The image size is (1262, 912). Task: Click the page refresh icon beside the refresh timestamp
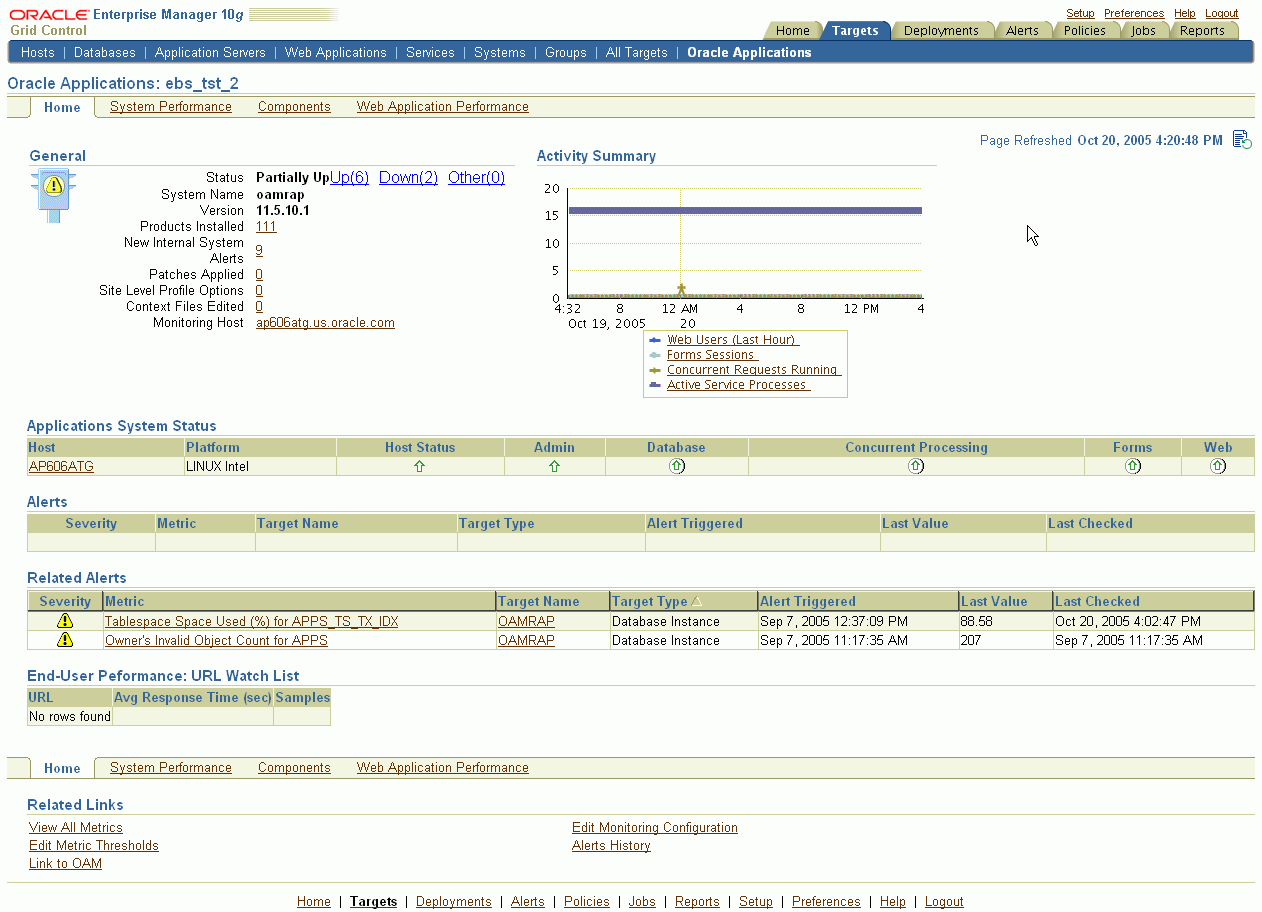click(1240, 140)
